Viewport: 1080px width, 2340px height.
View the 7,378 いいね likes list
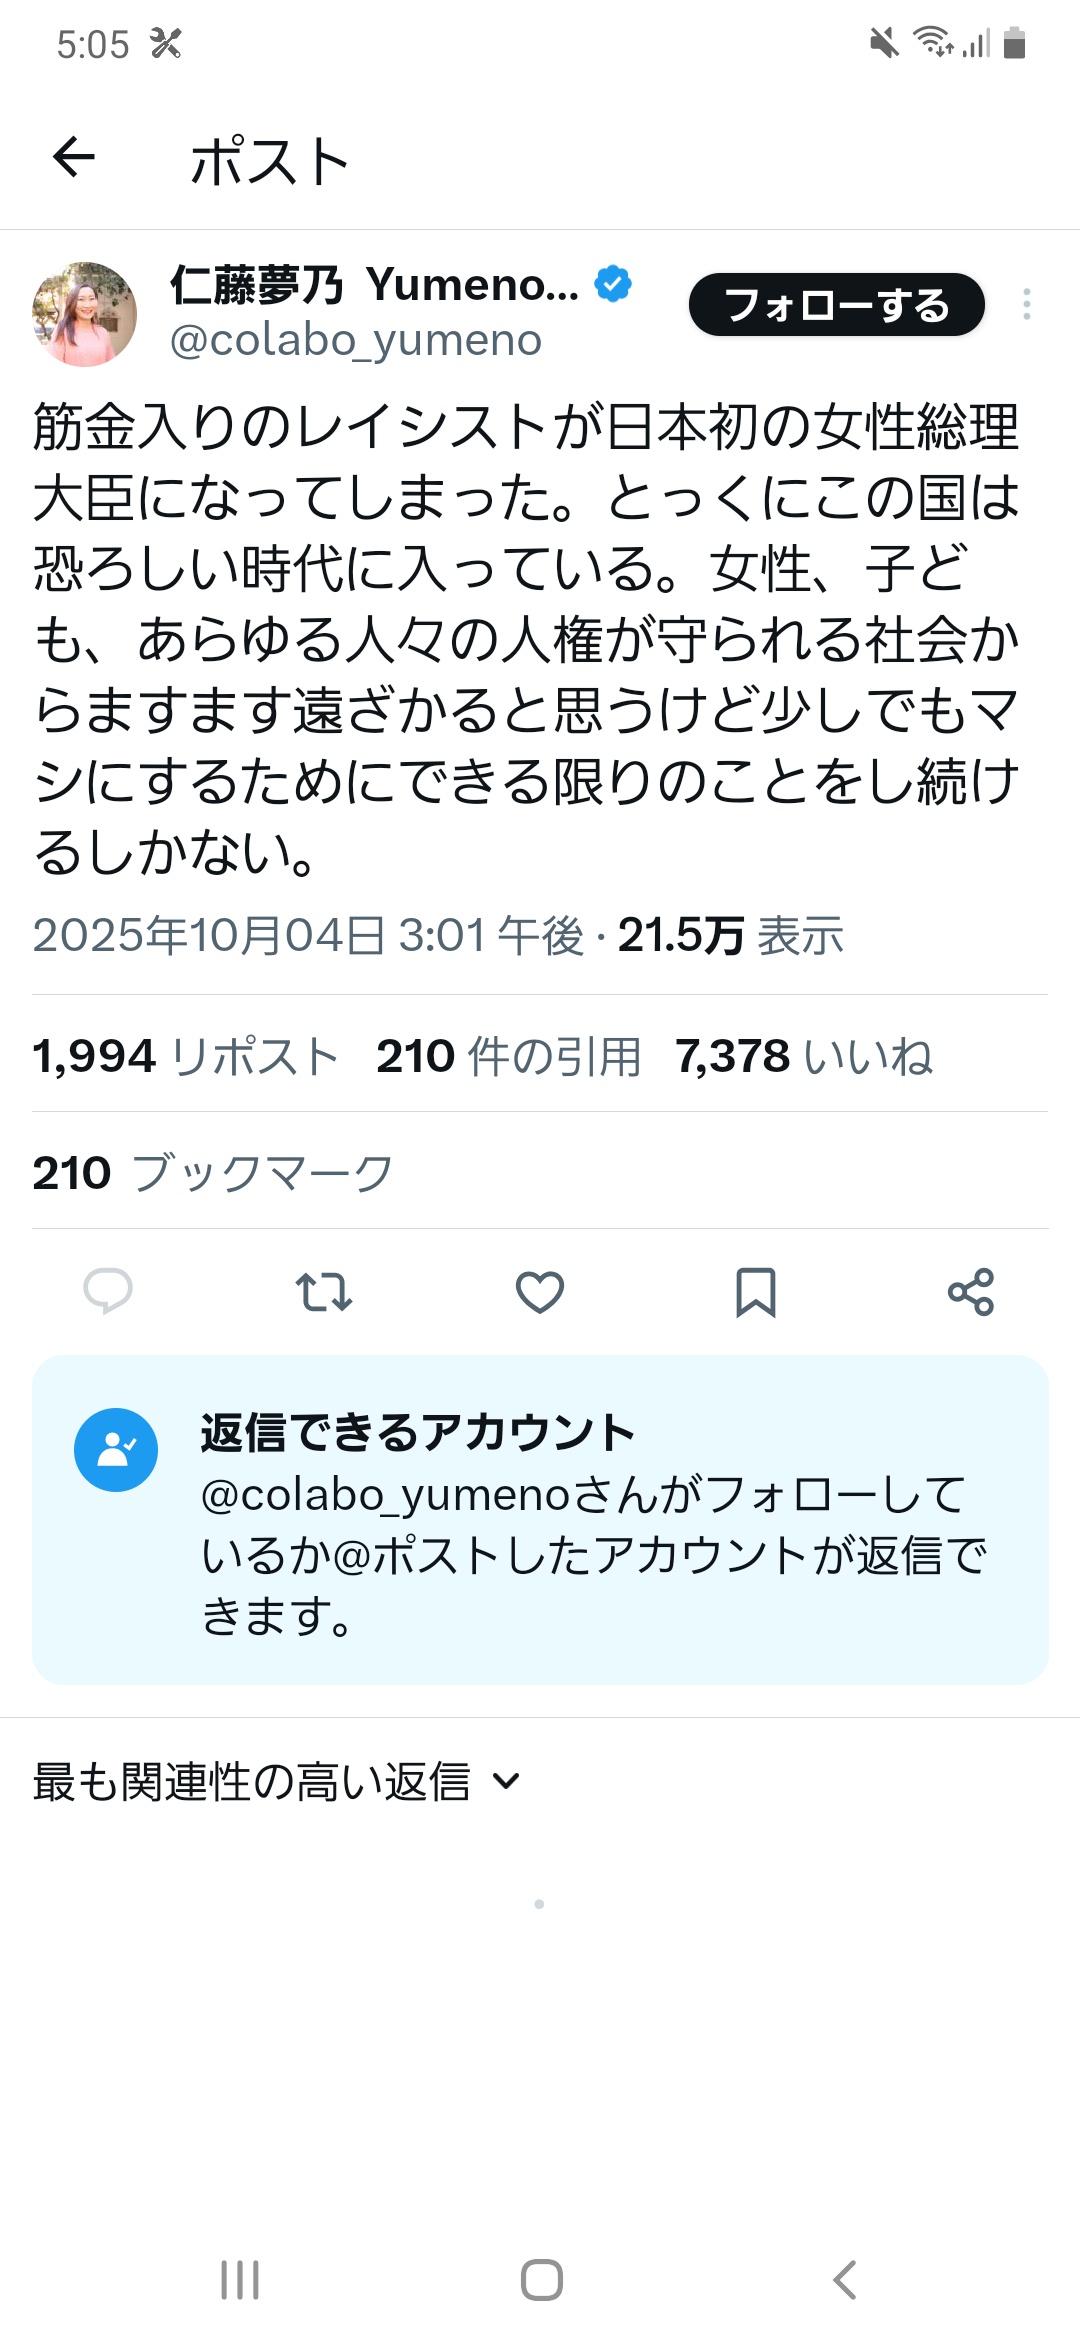click(x=803, y=1056)
